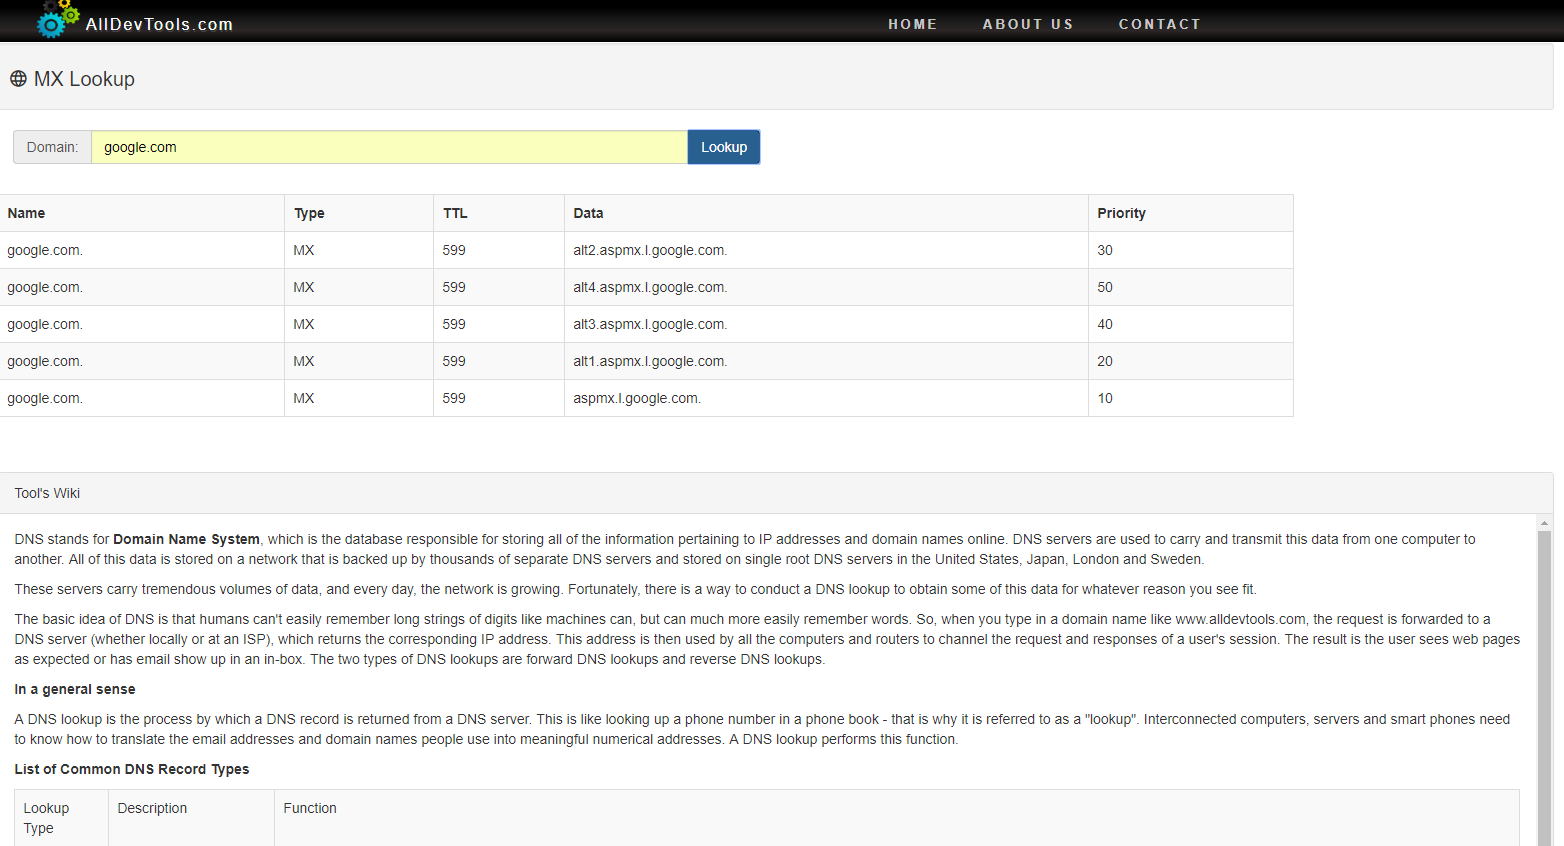Click the priority 50 cell

tap(1191, 287)
